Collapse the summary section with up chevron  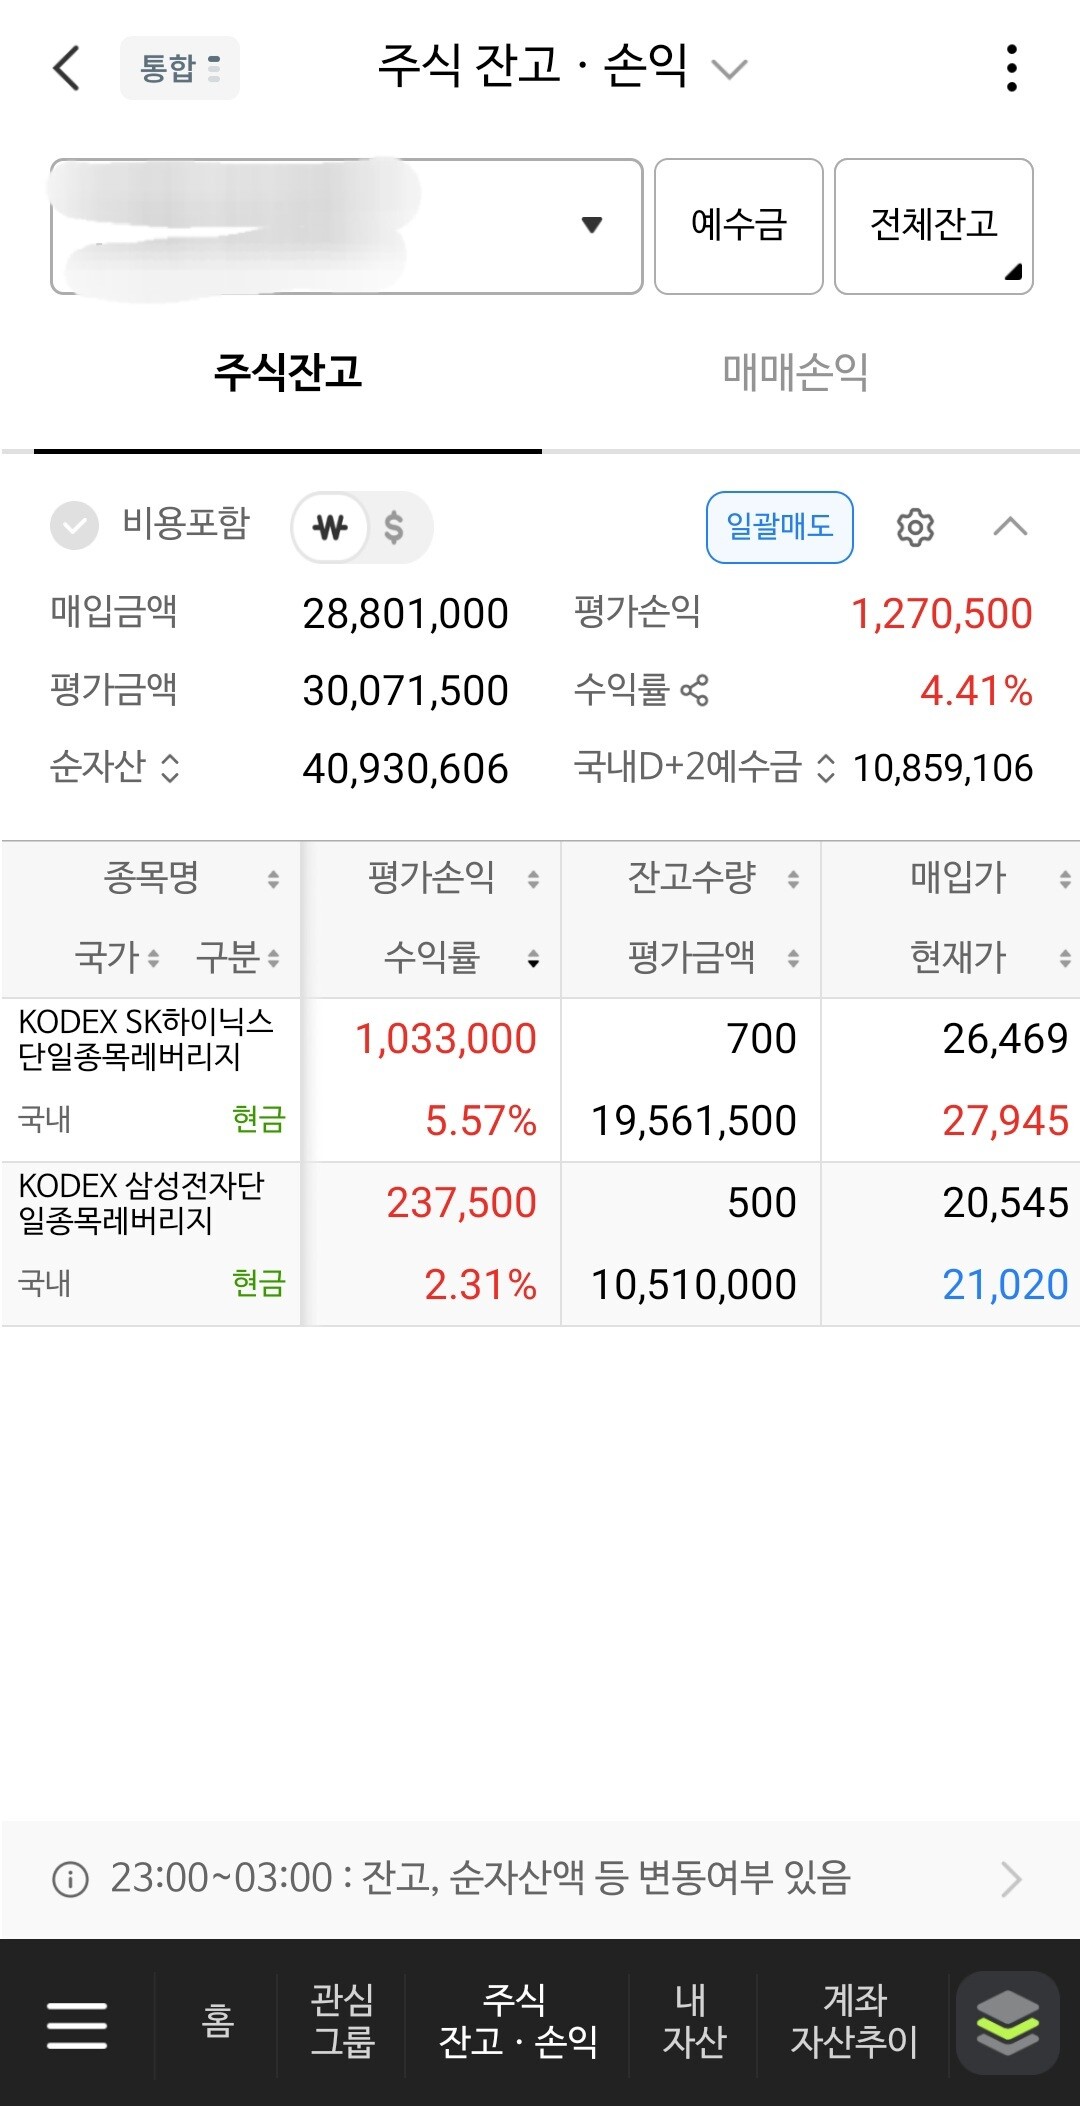(x=1010, y=526)
